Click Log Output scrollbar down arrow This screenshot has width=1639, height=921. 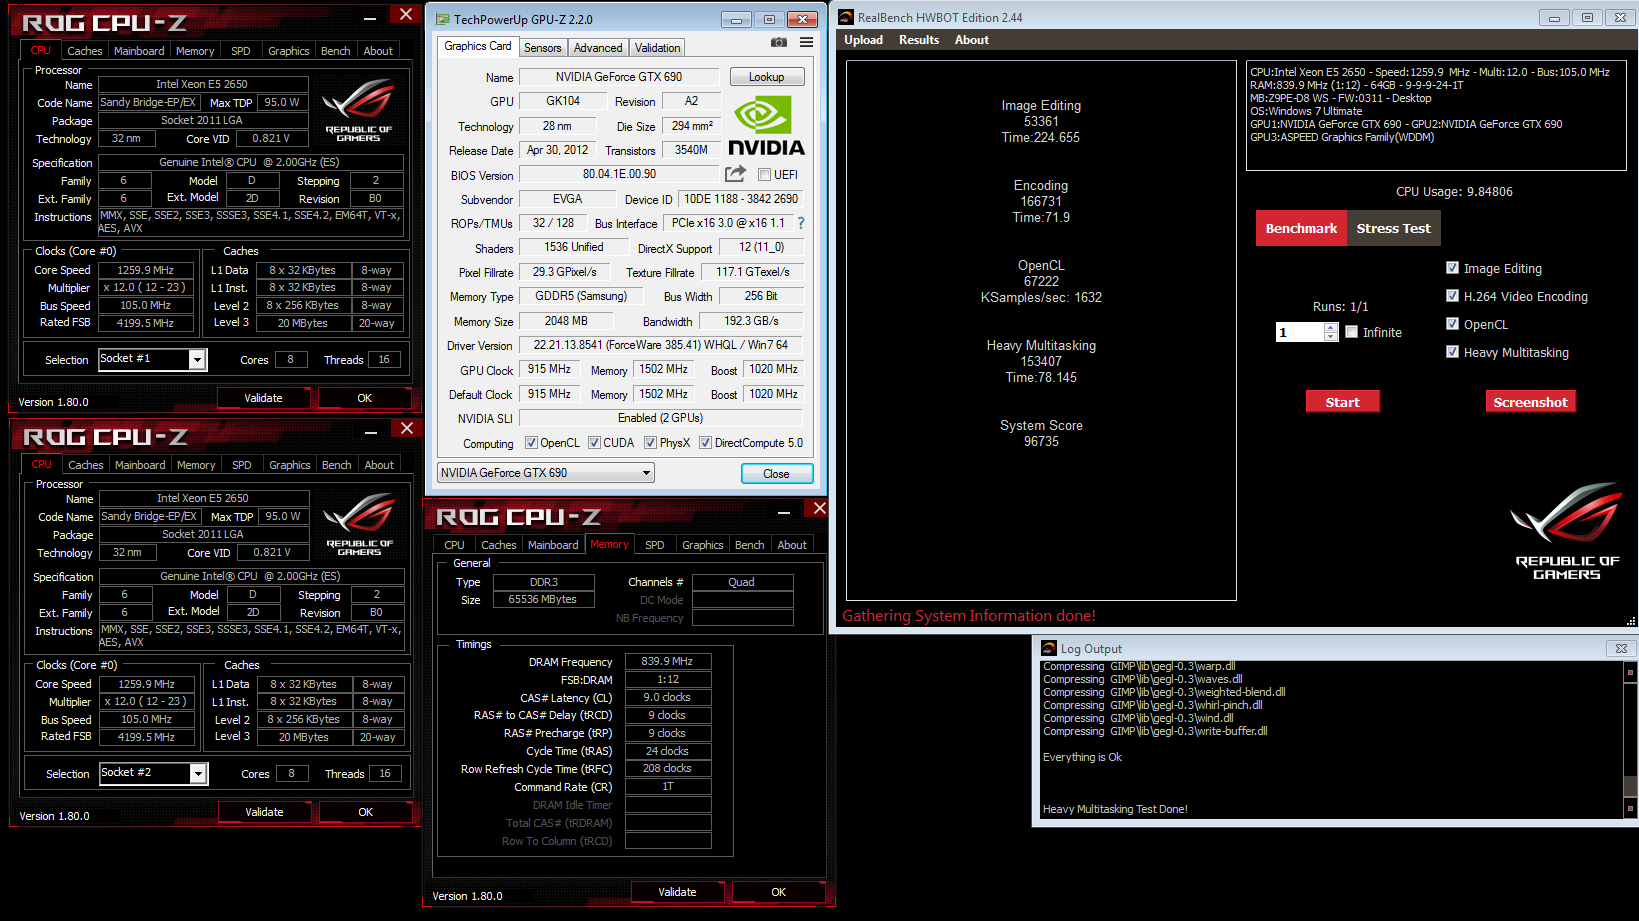(1630, 808)
